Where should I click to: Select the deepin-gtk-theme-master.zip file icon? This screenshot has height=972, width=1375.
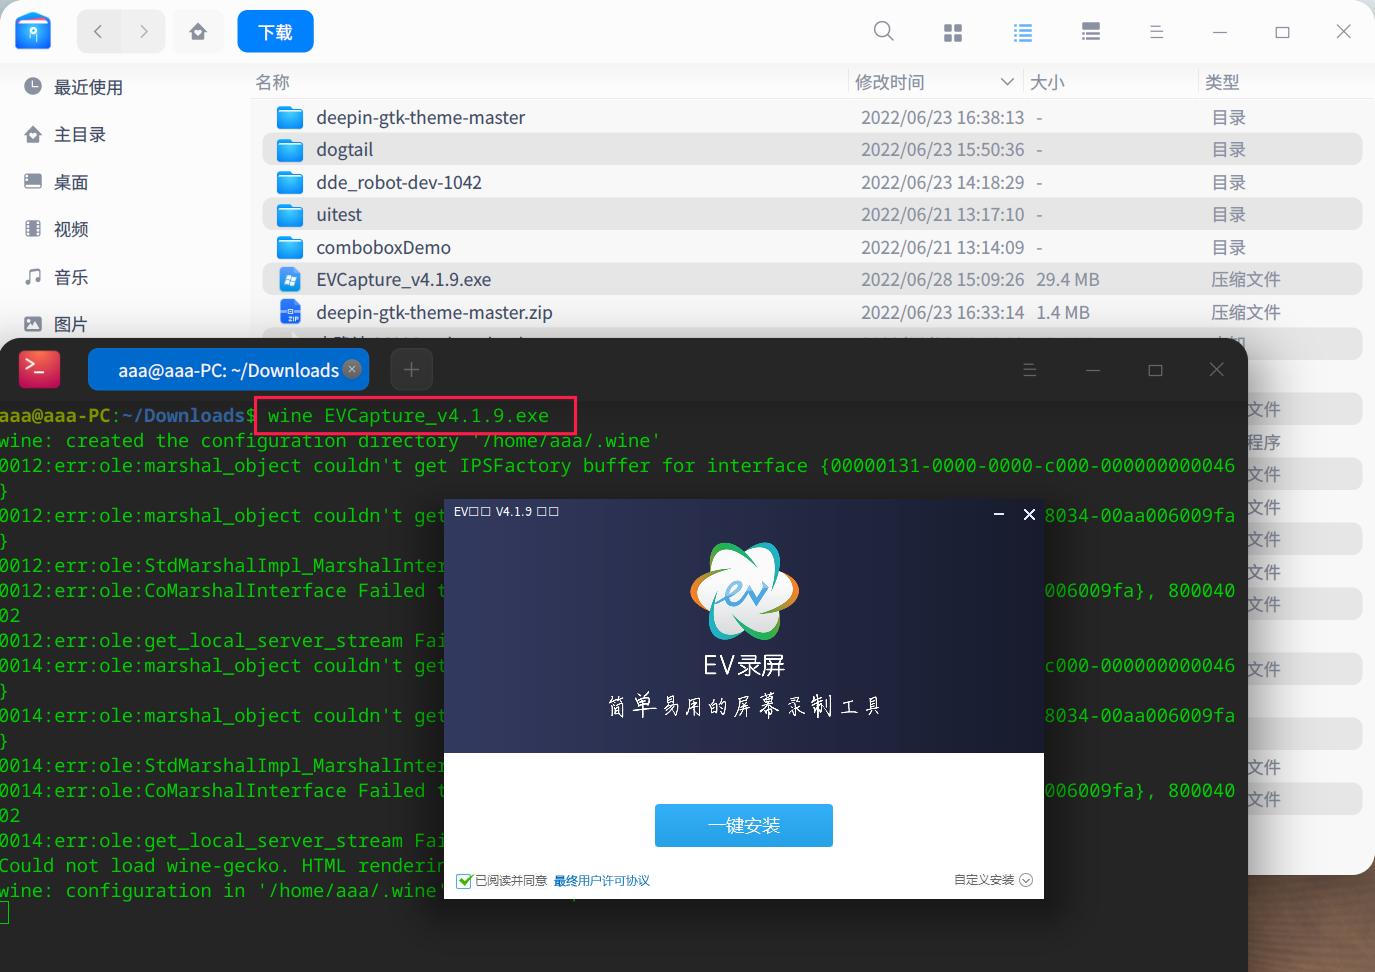point(290,312)
